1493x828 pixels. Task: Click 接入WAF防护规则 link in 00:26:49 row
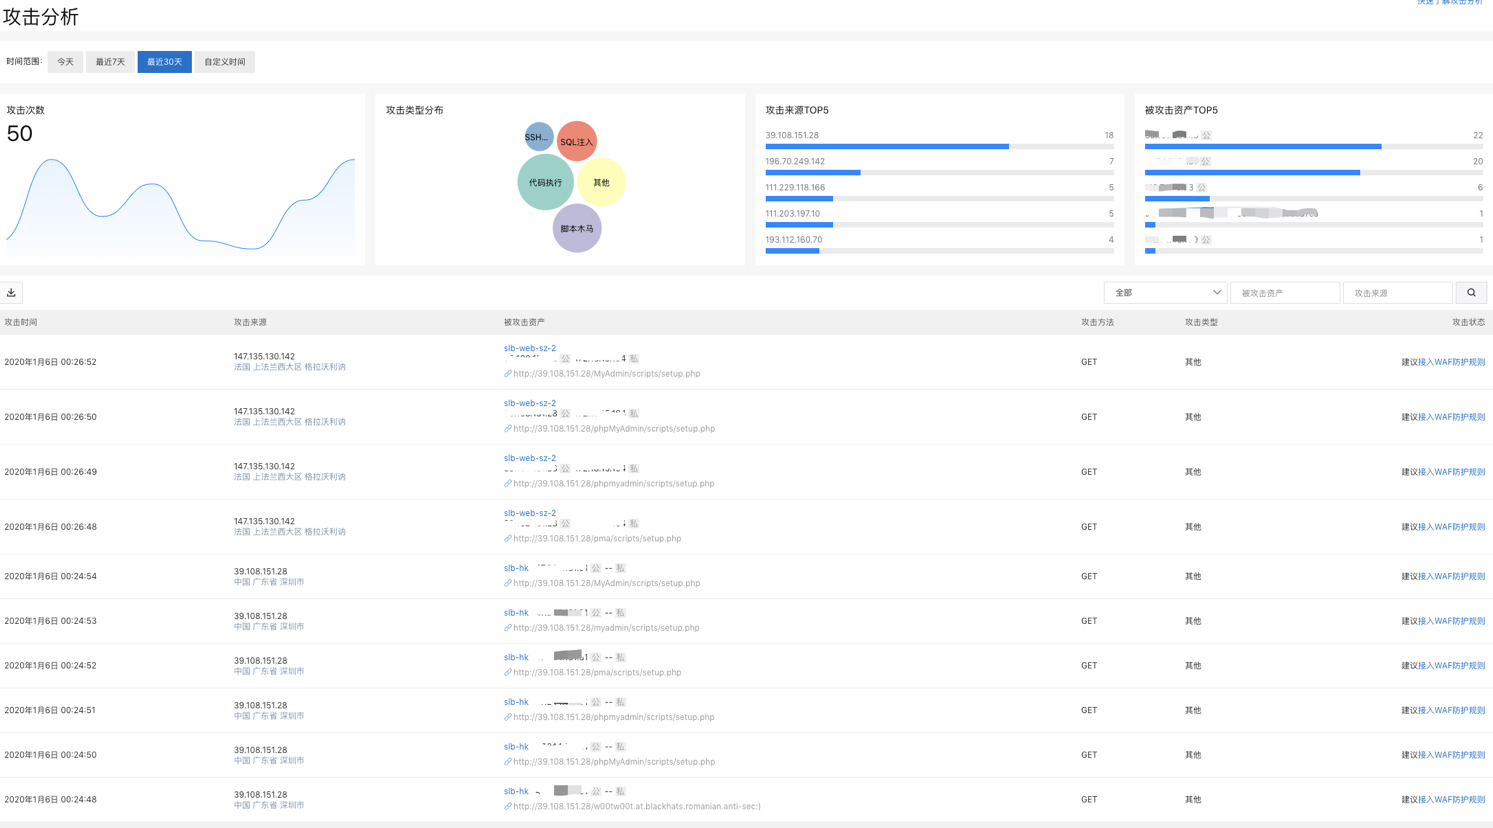(1451, 472)
